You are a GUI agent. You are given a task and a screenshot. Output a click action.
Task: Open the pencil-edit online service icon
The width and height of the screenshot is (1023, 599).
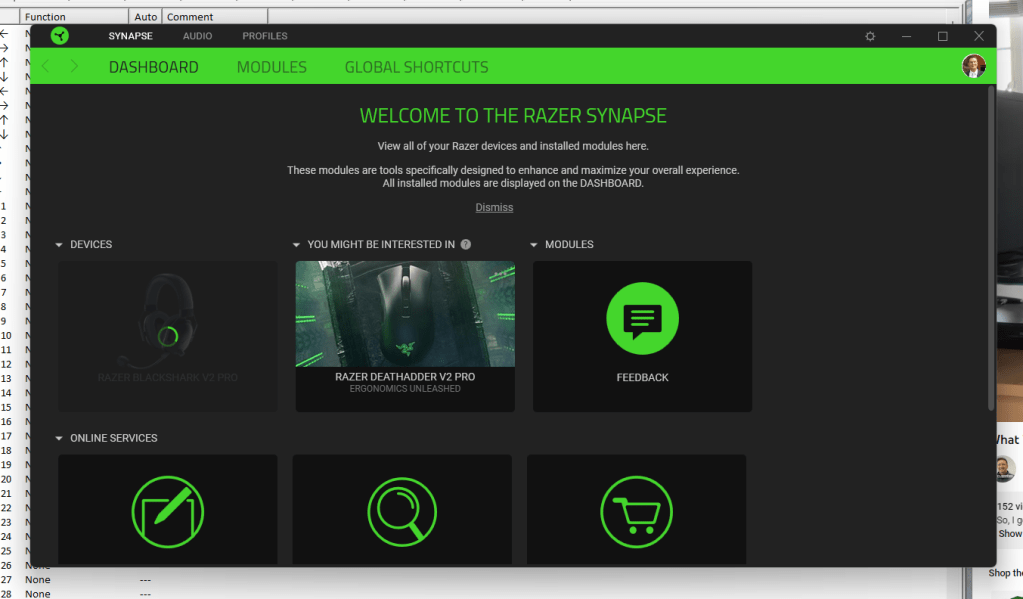click(x=168, y=512)
